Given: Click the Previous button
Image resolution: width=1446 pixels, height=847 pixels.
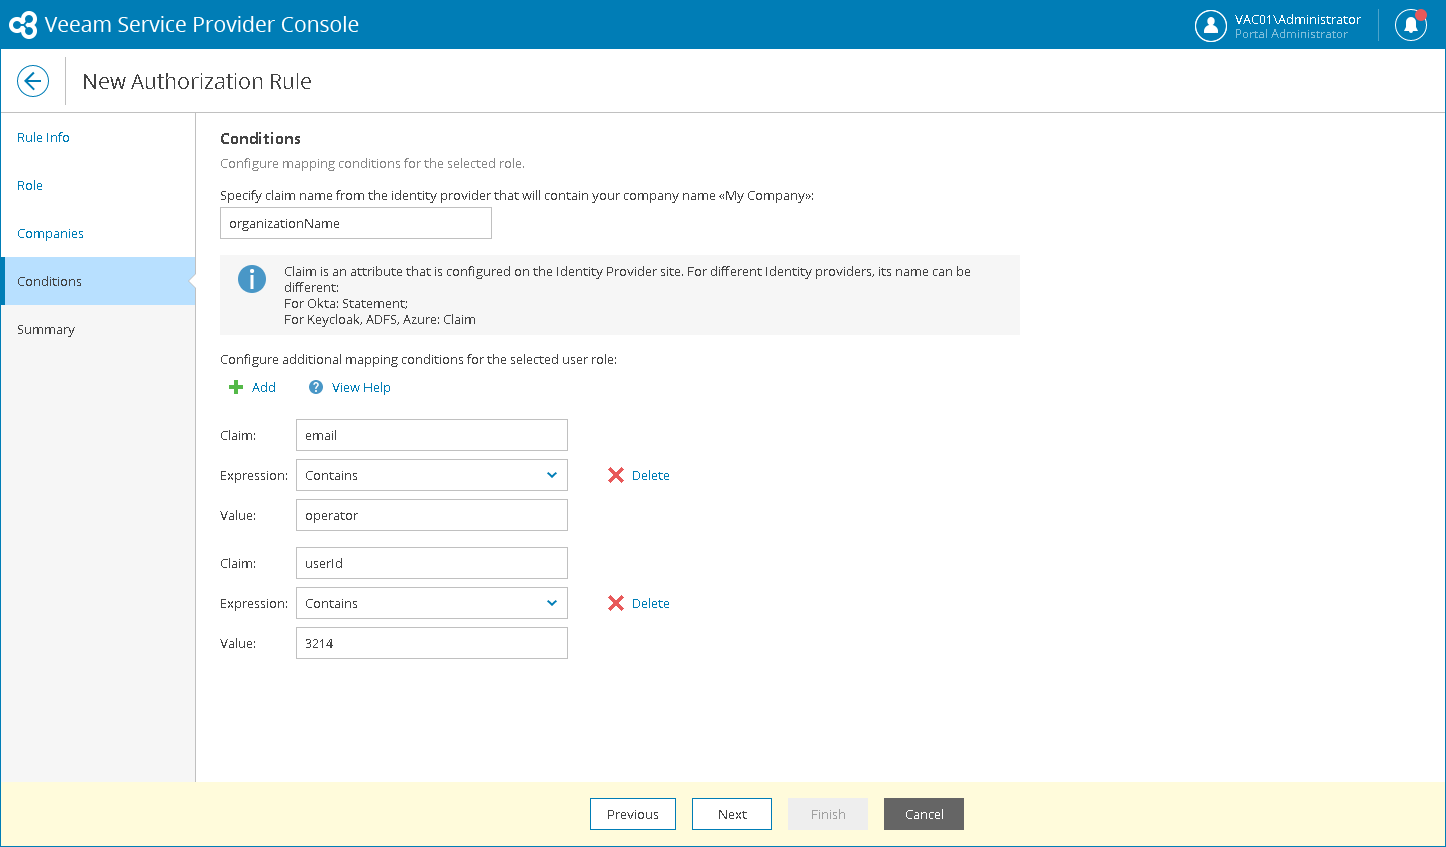Looking at the screenshot, I should click(x=633, y=814).
